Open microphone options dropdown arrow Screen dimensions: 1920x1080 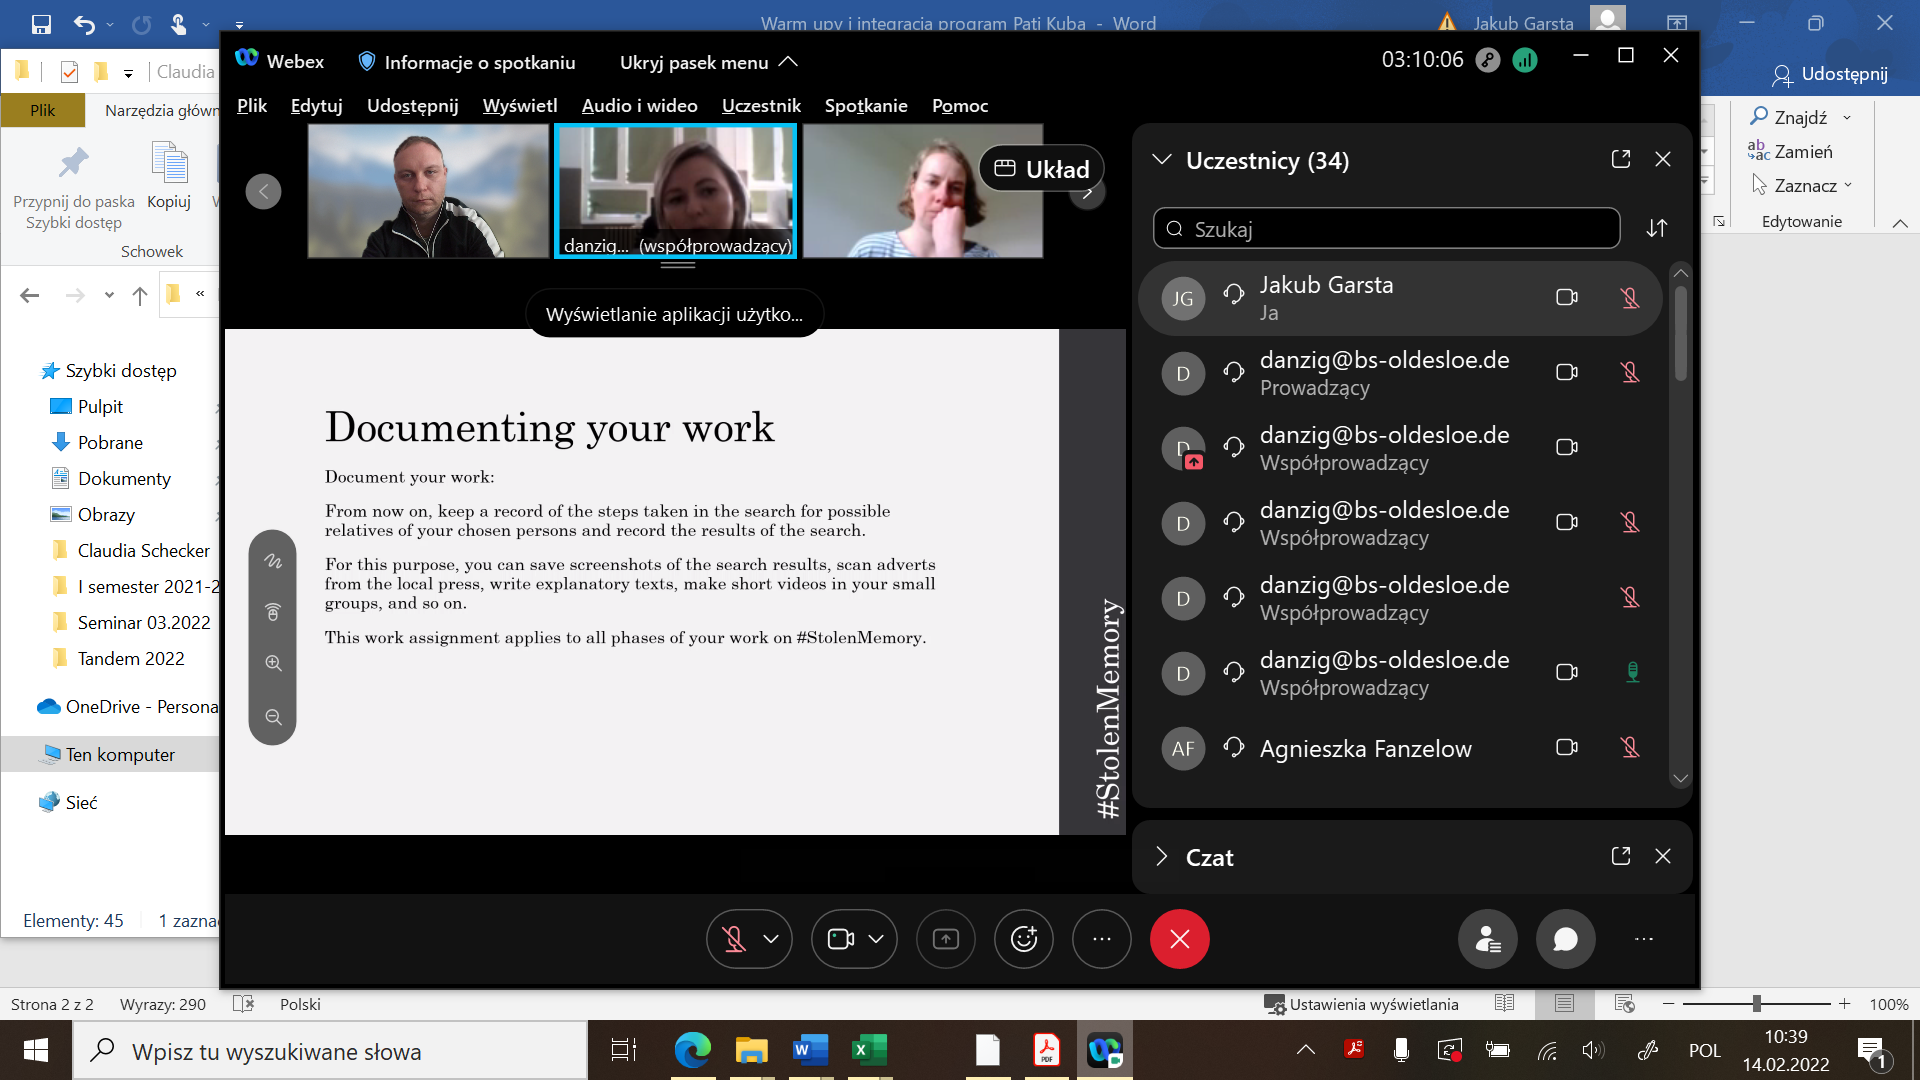pyautogui.click(x=771, y=939)
